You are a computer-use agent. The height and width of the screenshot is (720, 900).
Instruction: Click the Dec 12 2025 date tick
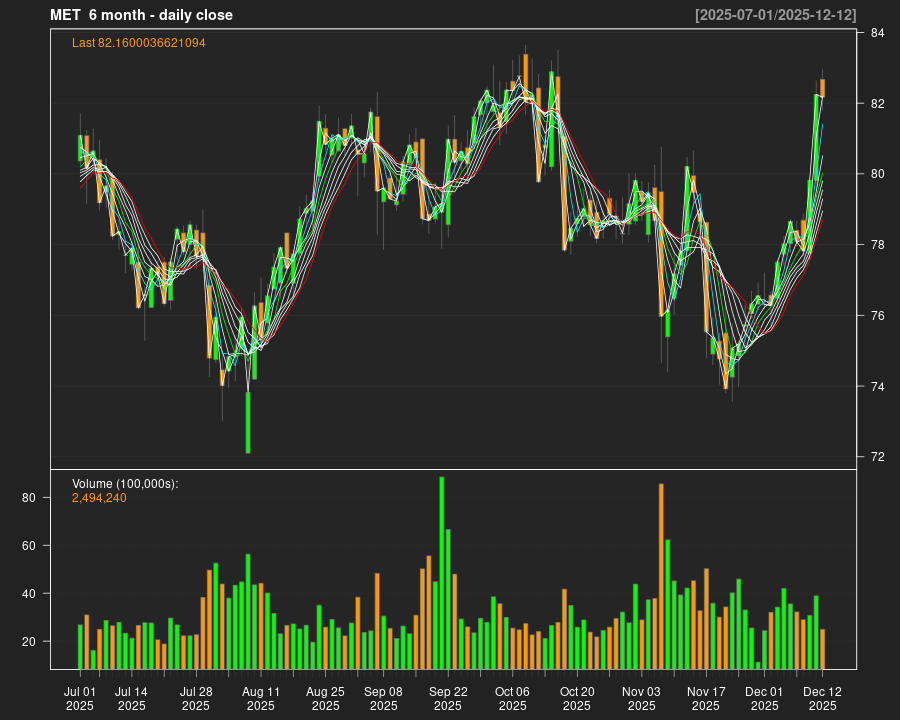coord(822,698)
